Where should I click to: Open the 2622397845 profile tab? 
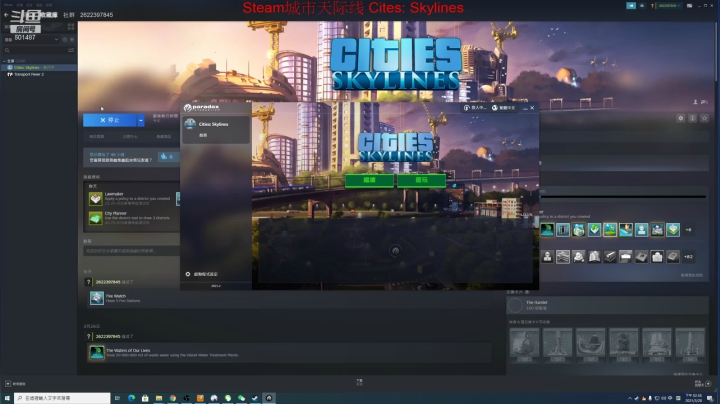point(96,15)
